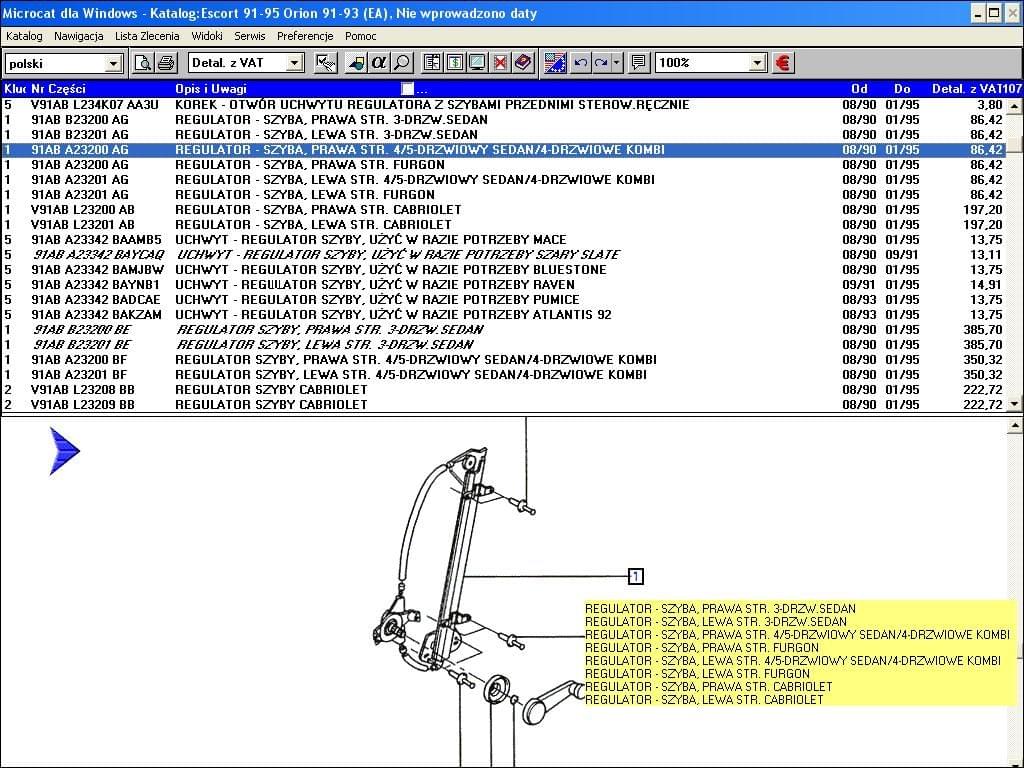The image size is (1024, 768).
Task: Click the red book icon
Action: click(523, 63)
